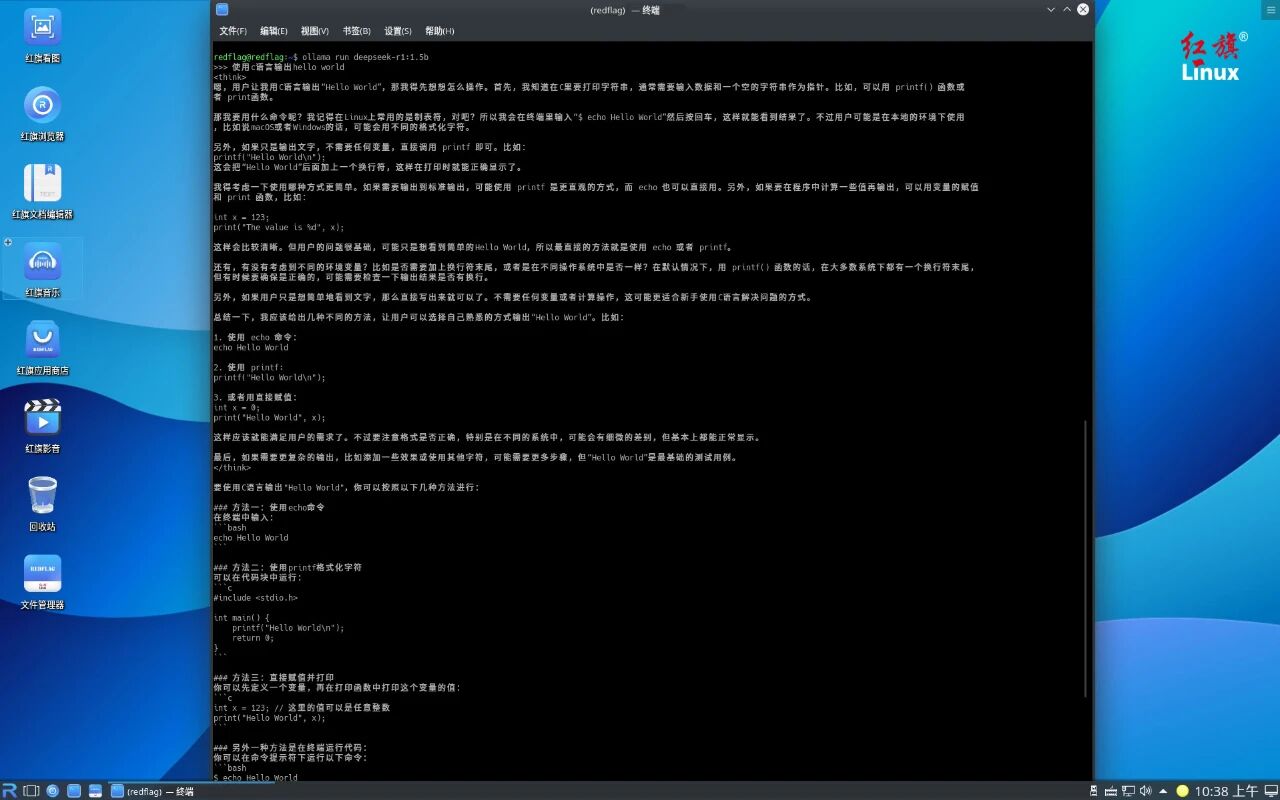This screenshot has height=800, width=1280.
Task: Click the network icon in system tray
Action: point(1128,791)
